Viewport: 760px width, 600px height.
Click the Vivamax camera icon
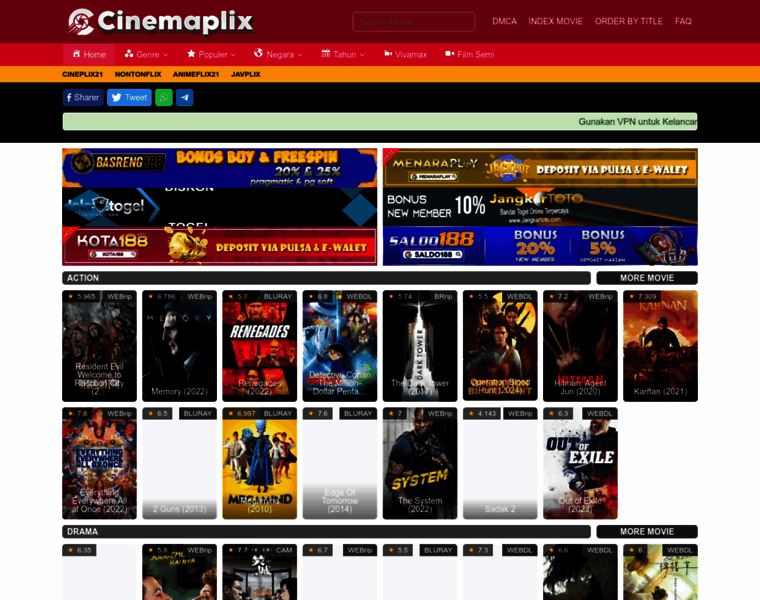(x=388, y=53)
